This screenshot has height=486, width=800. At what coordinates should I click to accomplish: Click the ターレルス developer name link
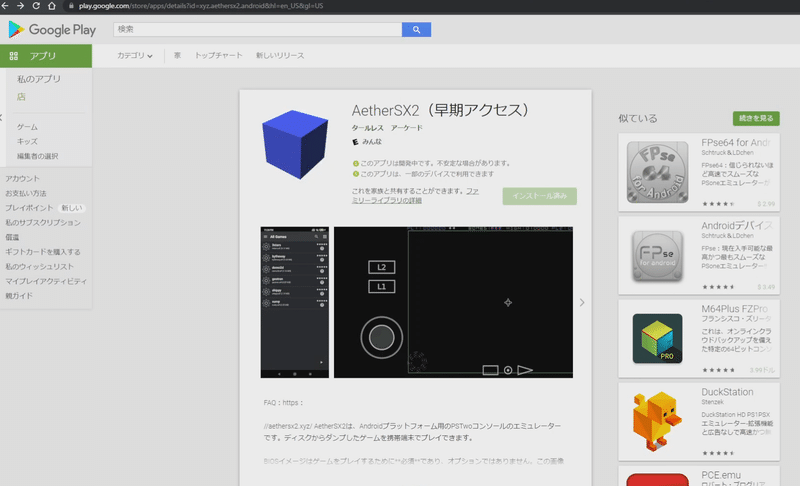[x=367, y=128]
